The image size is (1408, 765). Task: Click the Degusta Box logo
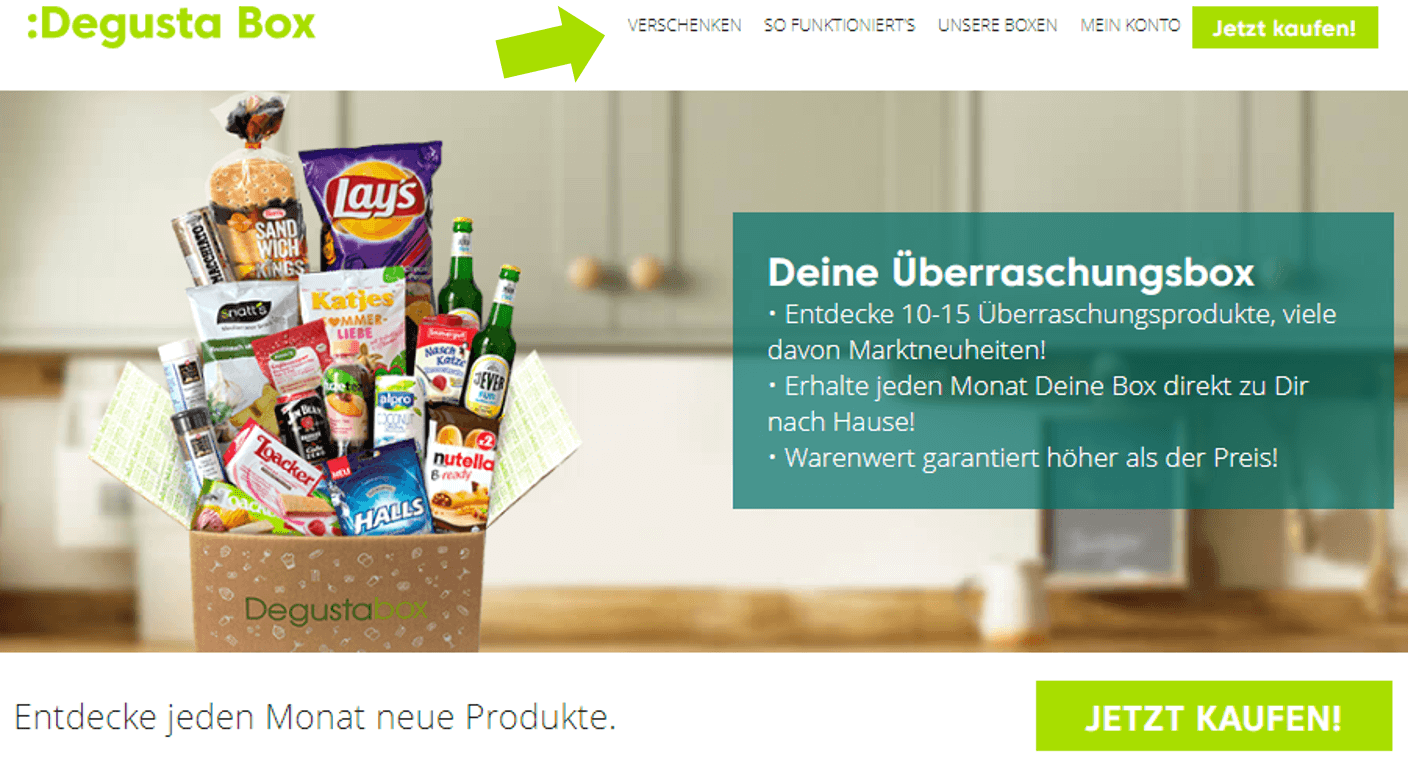coord(171,24)
